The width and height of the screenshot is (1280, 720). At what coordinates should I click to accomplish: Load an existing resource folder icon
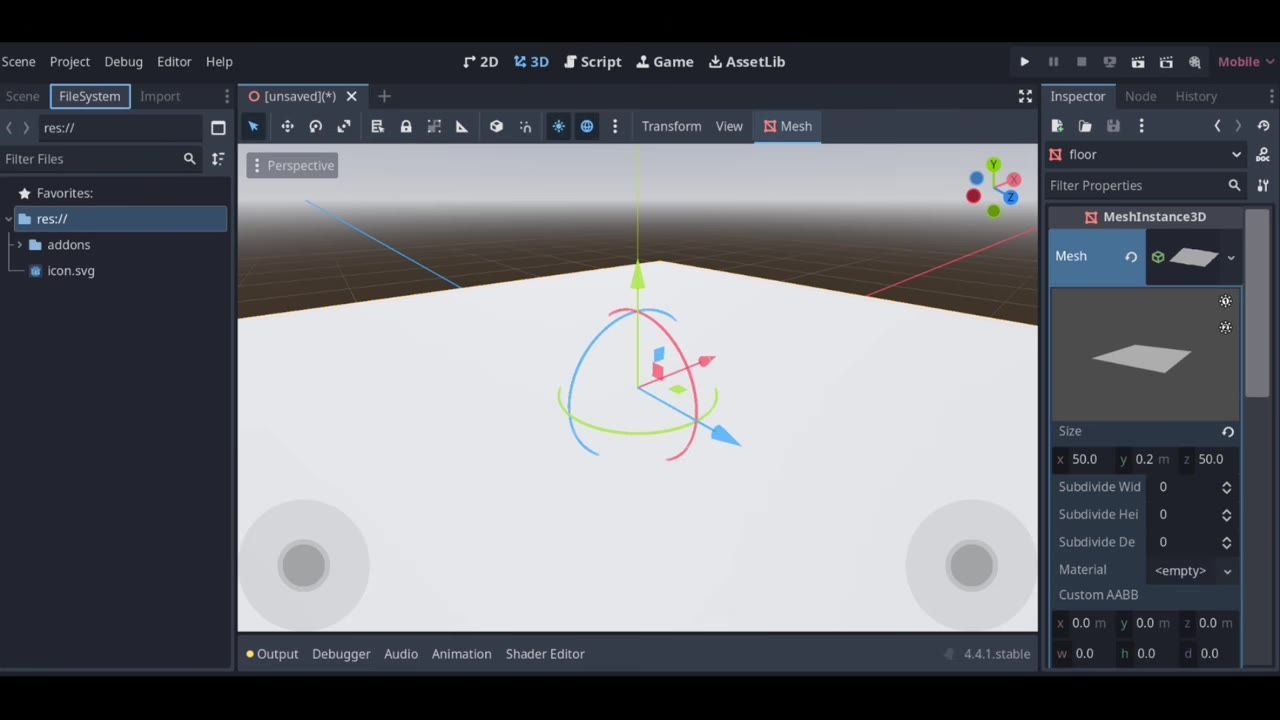(x=1085, y=126)
